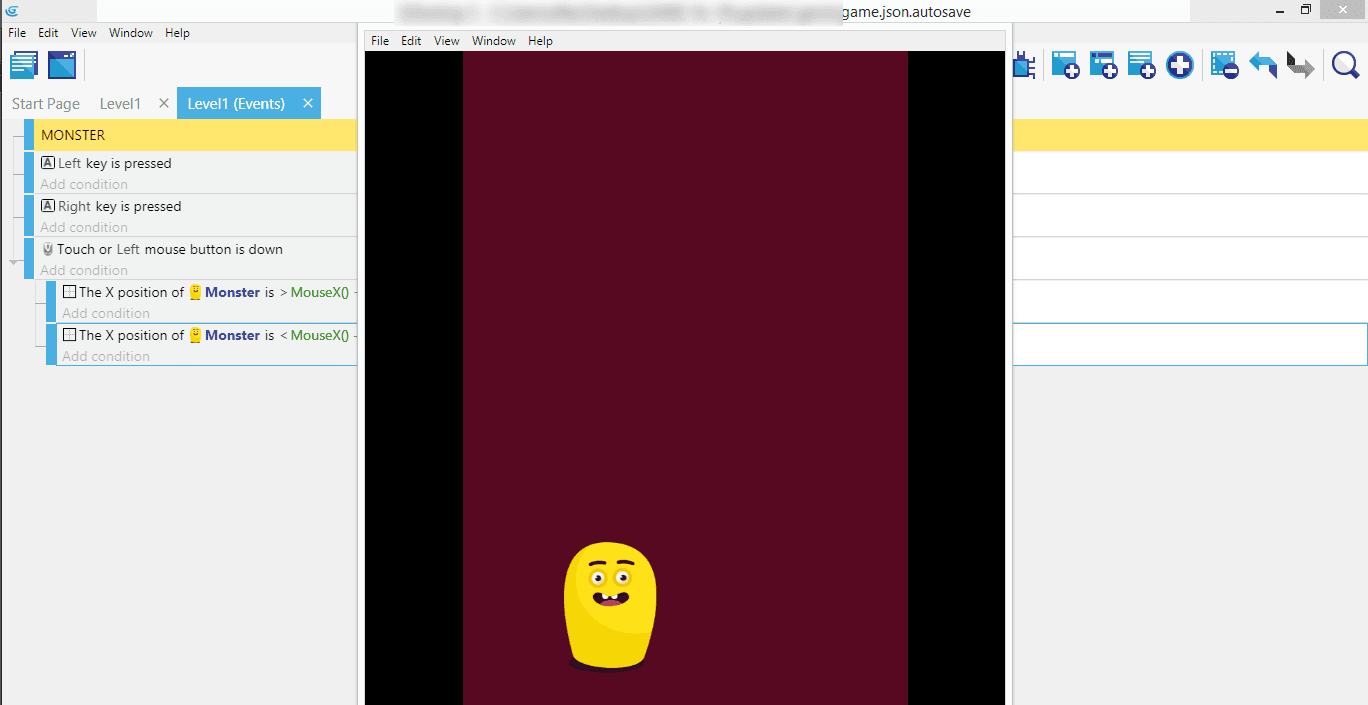Add a comment event from toolbar
Viewport: 1368px width, 705px height.
(x=1141, y=66)
